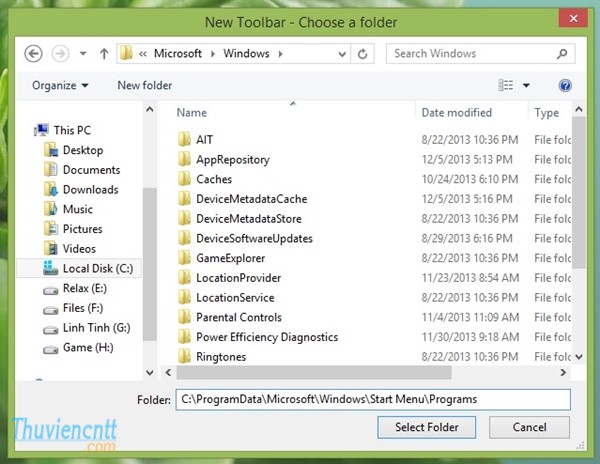Change view with the view icon
The width and height of the screenshot is (600, 464).
point(505,85)
